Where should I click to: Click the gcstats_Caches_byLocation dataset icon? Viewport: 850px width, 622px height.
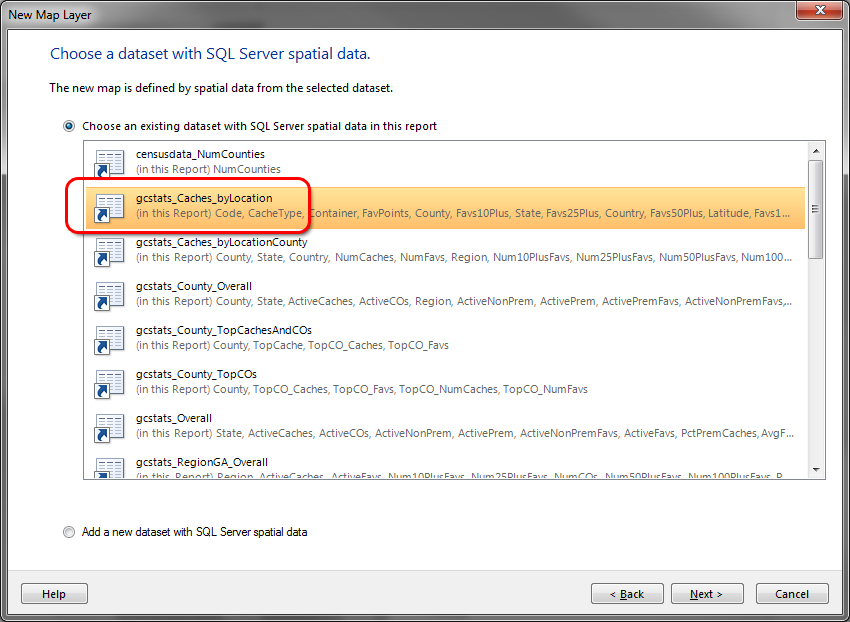coord(108,207)
